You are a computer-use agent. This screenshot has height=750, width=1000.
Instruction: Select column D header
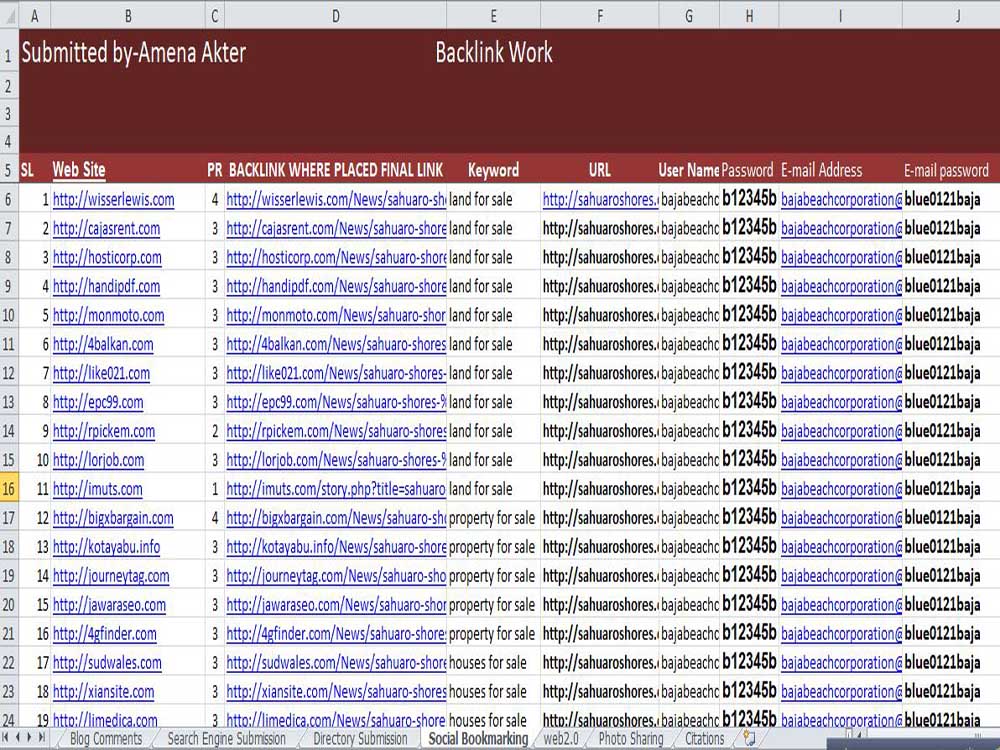[x=335, y=16]
